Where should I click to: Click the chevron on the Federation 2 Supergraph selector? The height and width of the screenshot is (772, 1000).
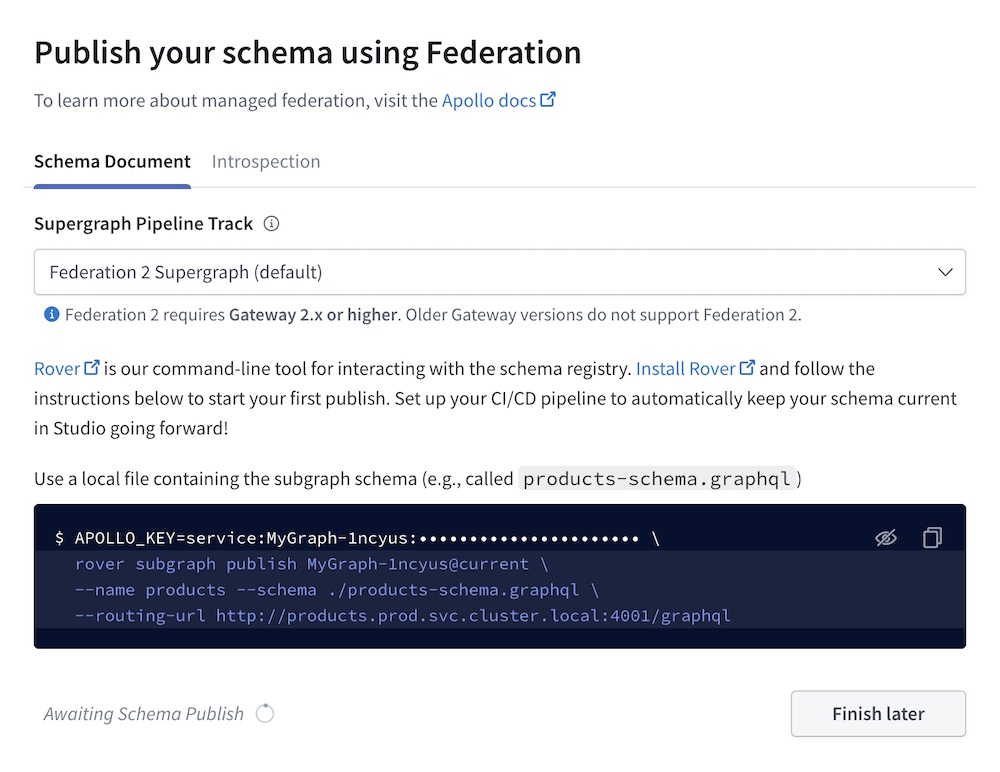click(x=944, y=271)
